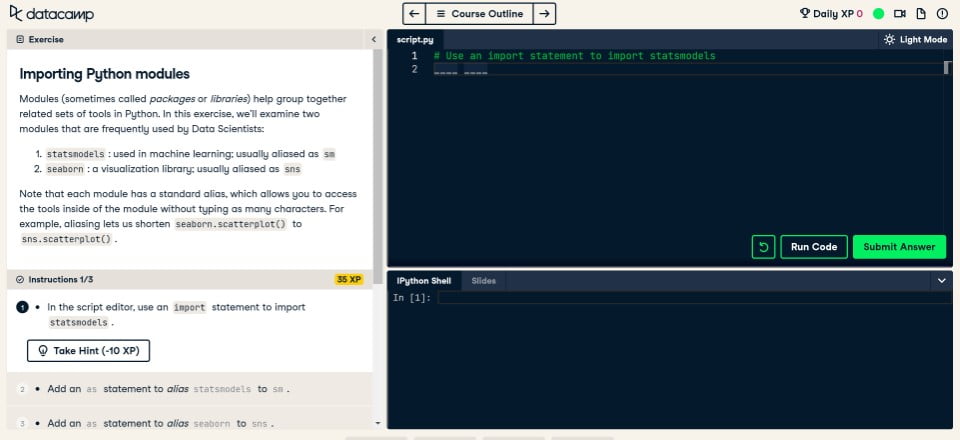Open the video camera icon
This screenshot has width=960, height=440.
[899, 13]
